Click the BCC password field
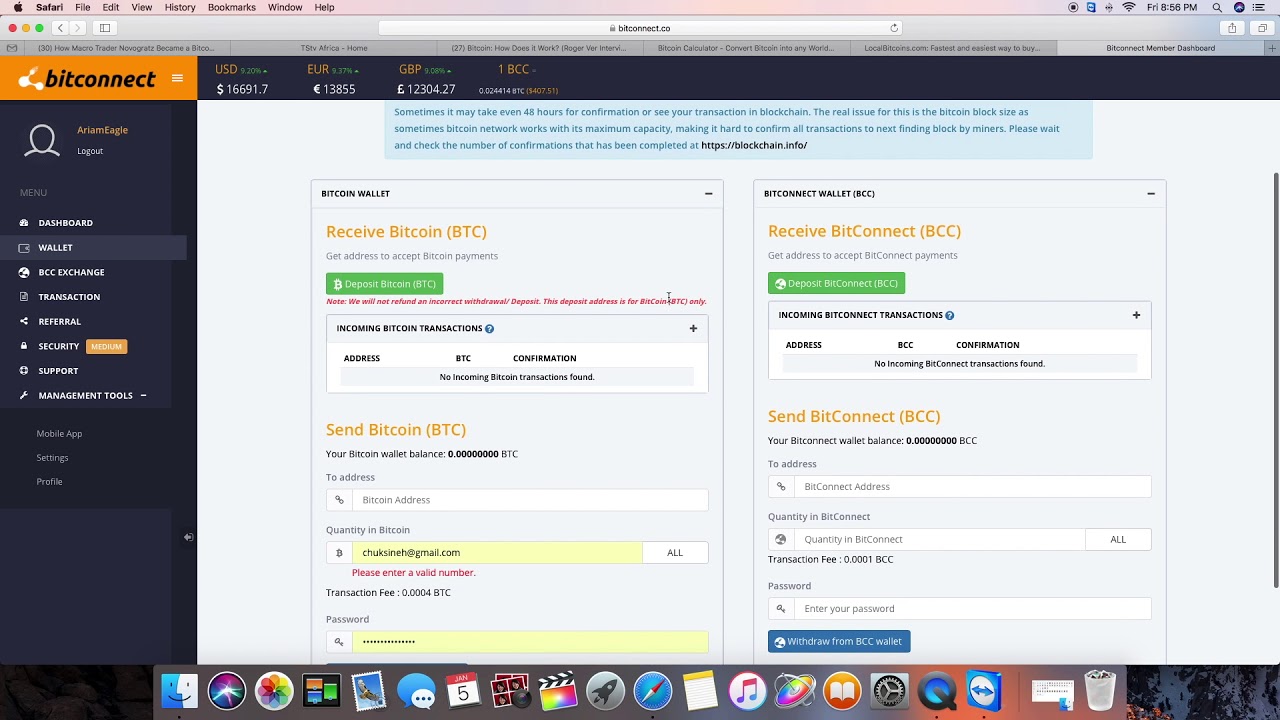1280x720 pixels. pyautogui.click(x=972, y=608)
